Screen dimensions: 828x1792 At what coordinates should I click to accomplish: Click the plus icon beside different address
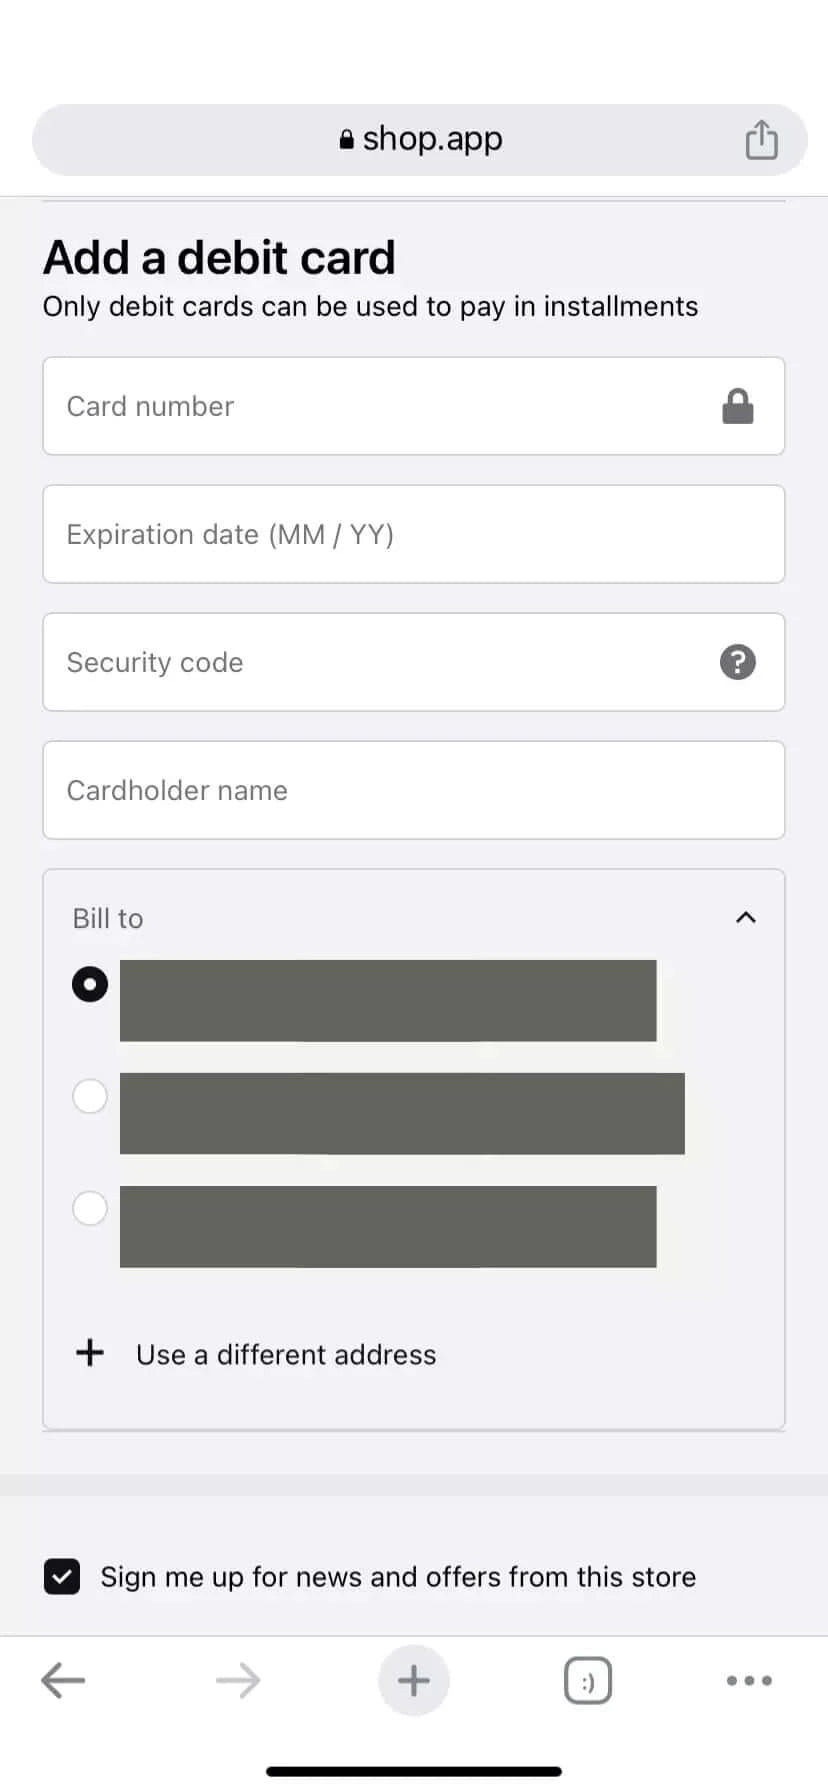(90, 1353)
